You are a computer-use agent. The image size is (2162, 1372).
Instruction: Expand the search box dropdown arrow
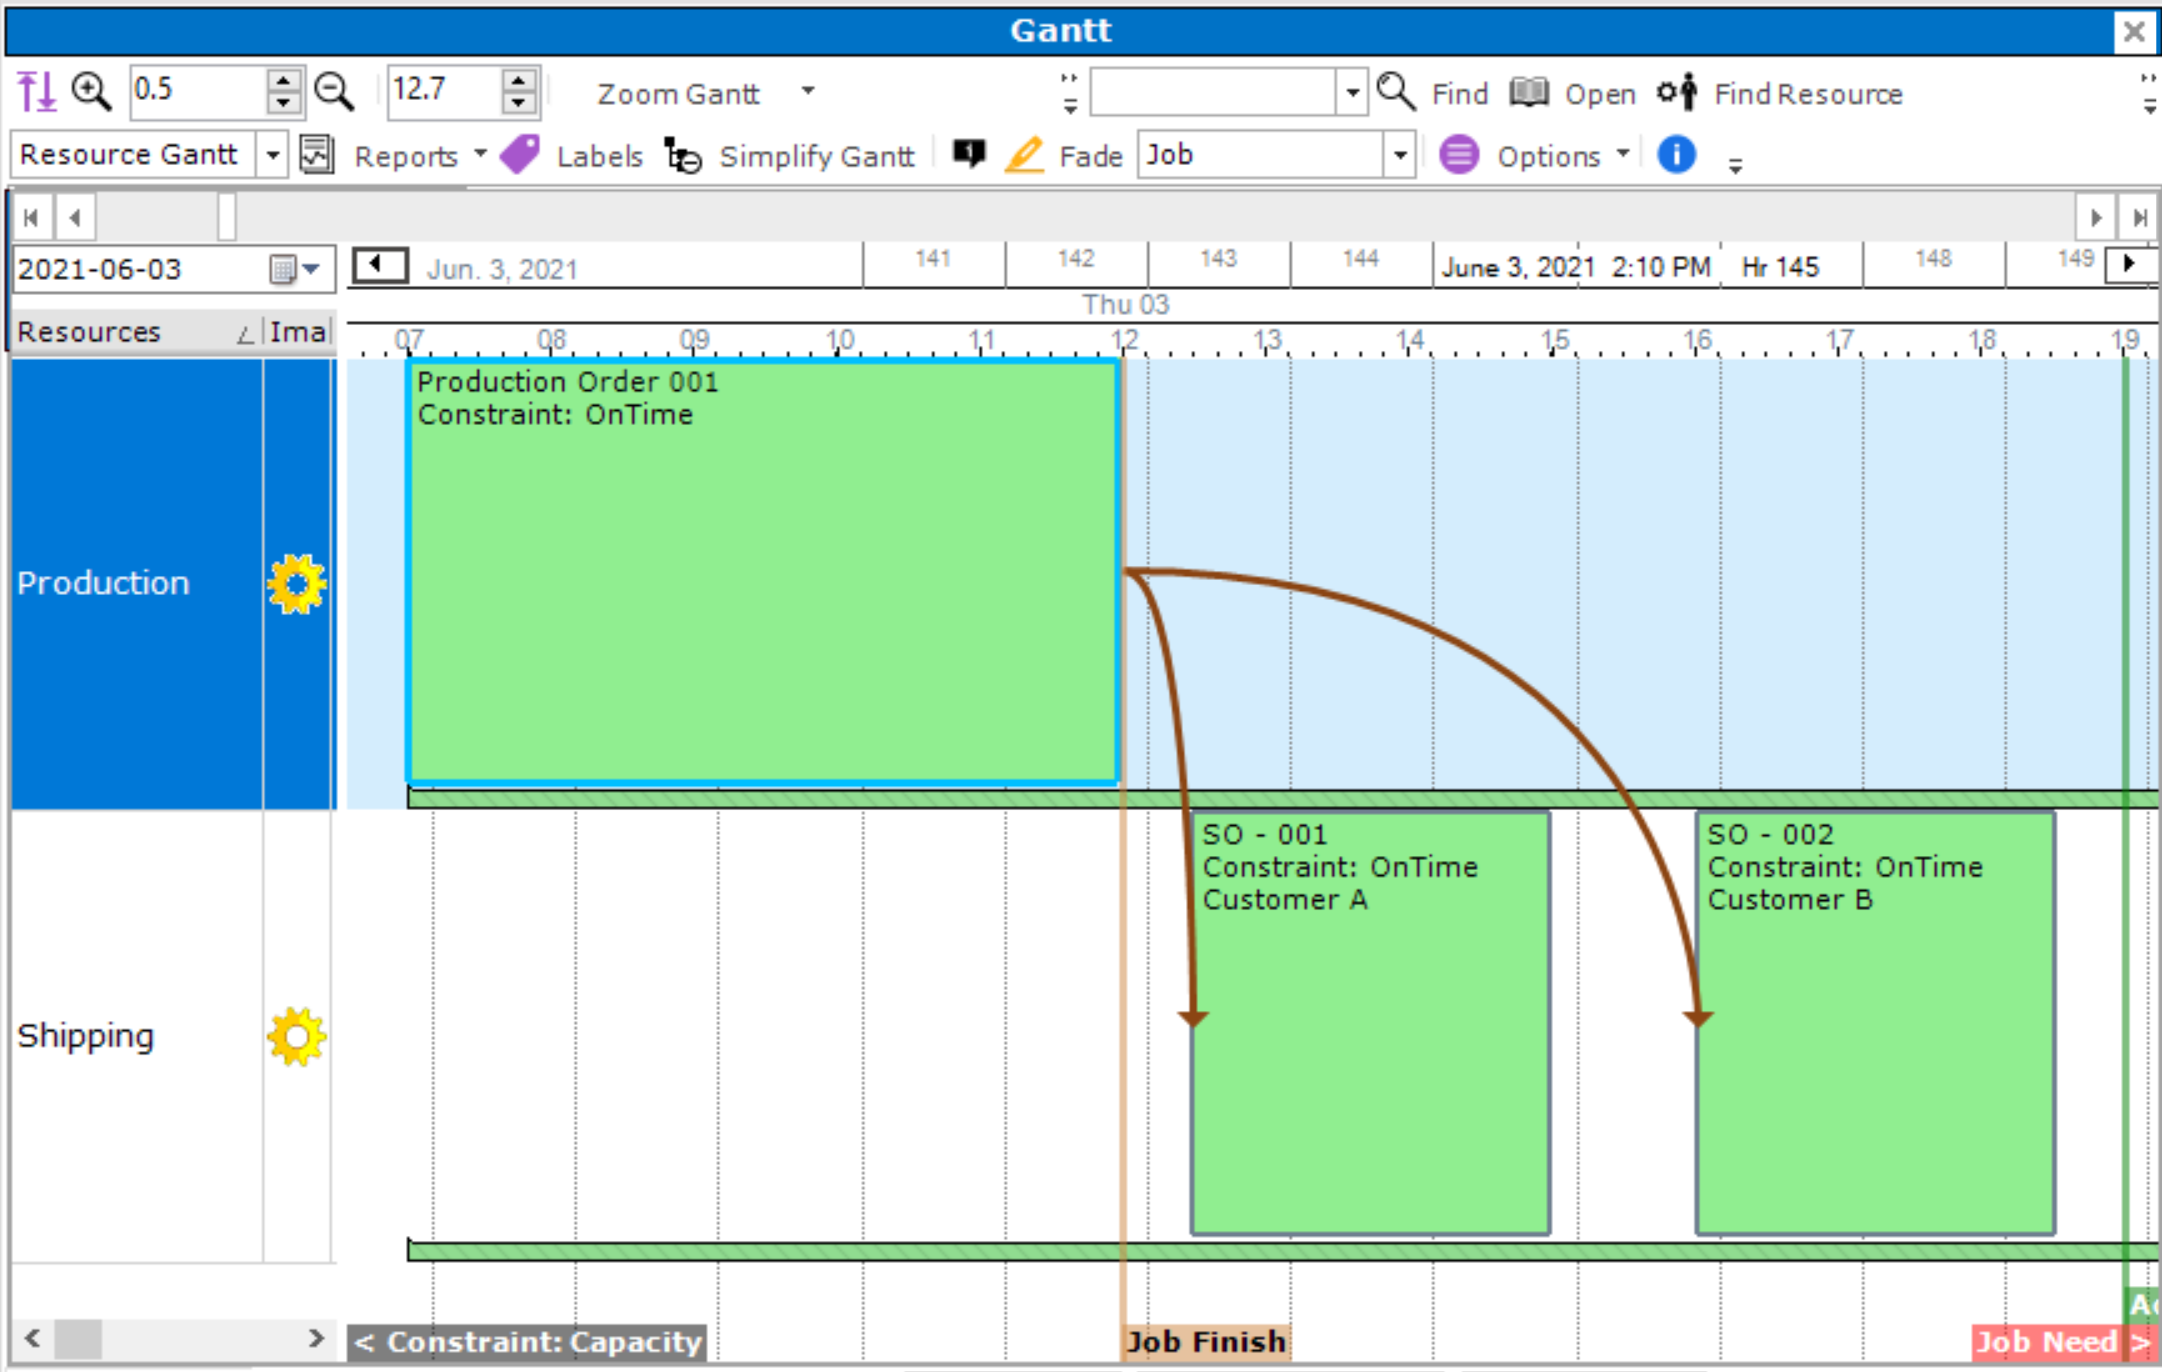(1352, 92)
